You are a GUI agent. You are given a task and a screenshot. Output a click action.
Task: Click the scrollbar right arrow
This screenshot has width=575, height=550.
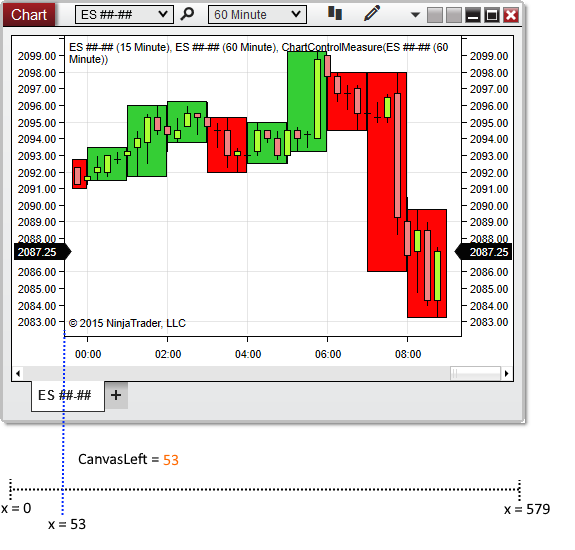click(506, 374)
